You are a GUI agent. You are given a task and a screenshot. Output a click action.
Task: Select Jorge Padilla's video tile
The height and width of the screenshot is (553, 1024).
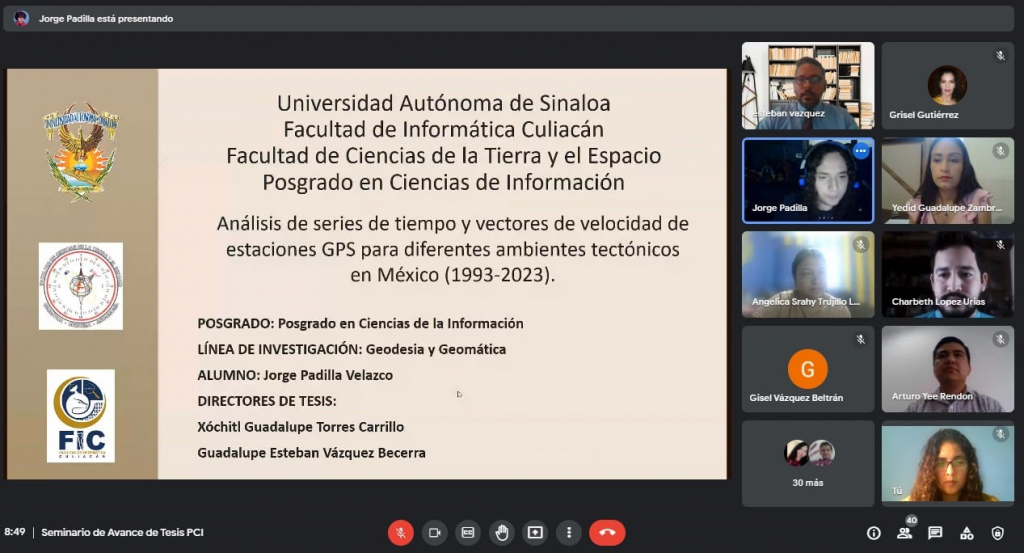[808, 181]
